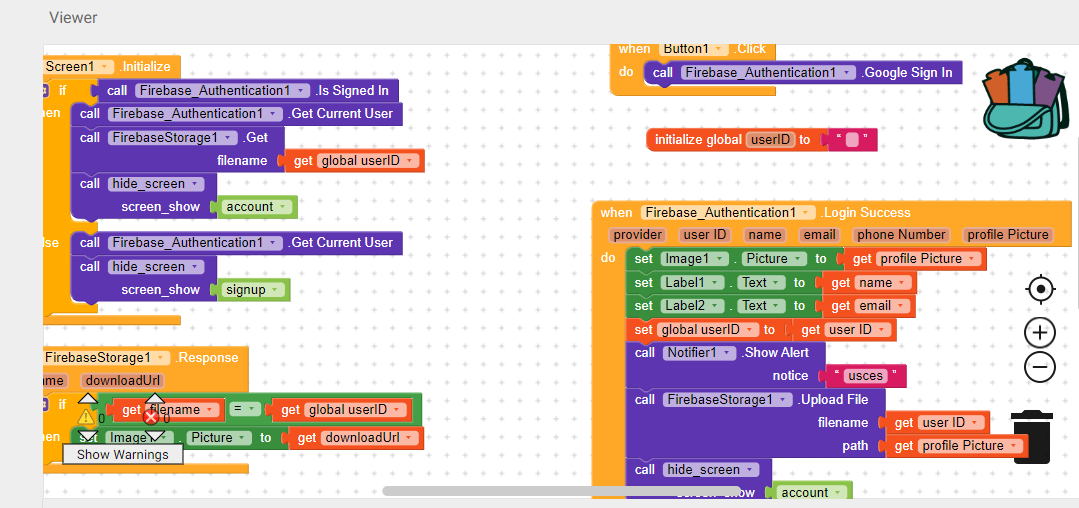Zoom out with the minus icon
1079x508 pixels.
1040,368
